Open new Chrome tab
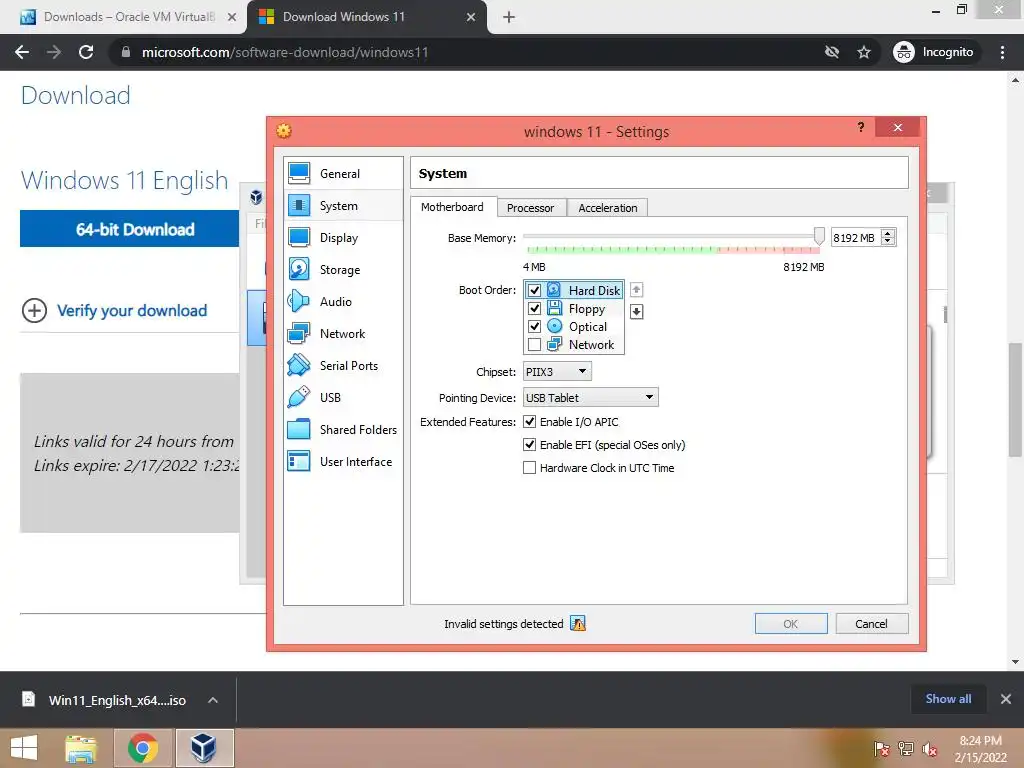Screen dimensions: 1024x768 509,18
